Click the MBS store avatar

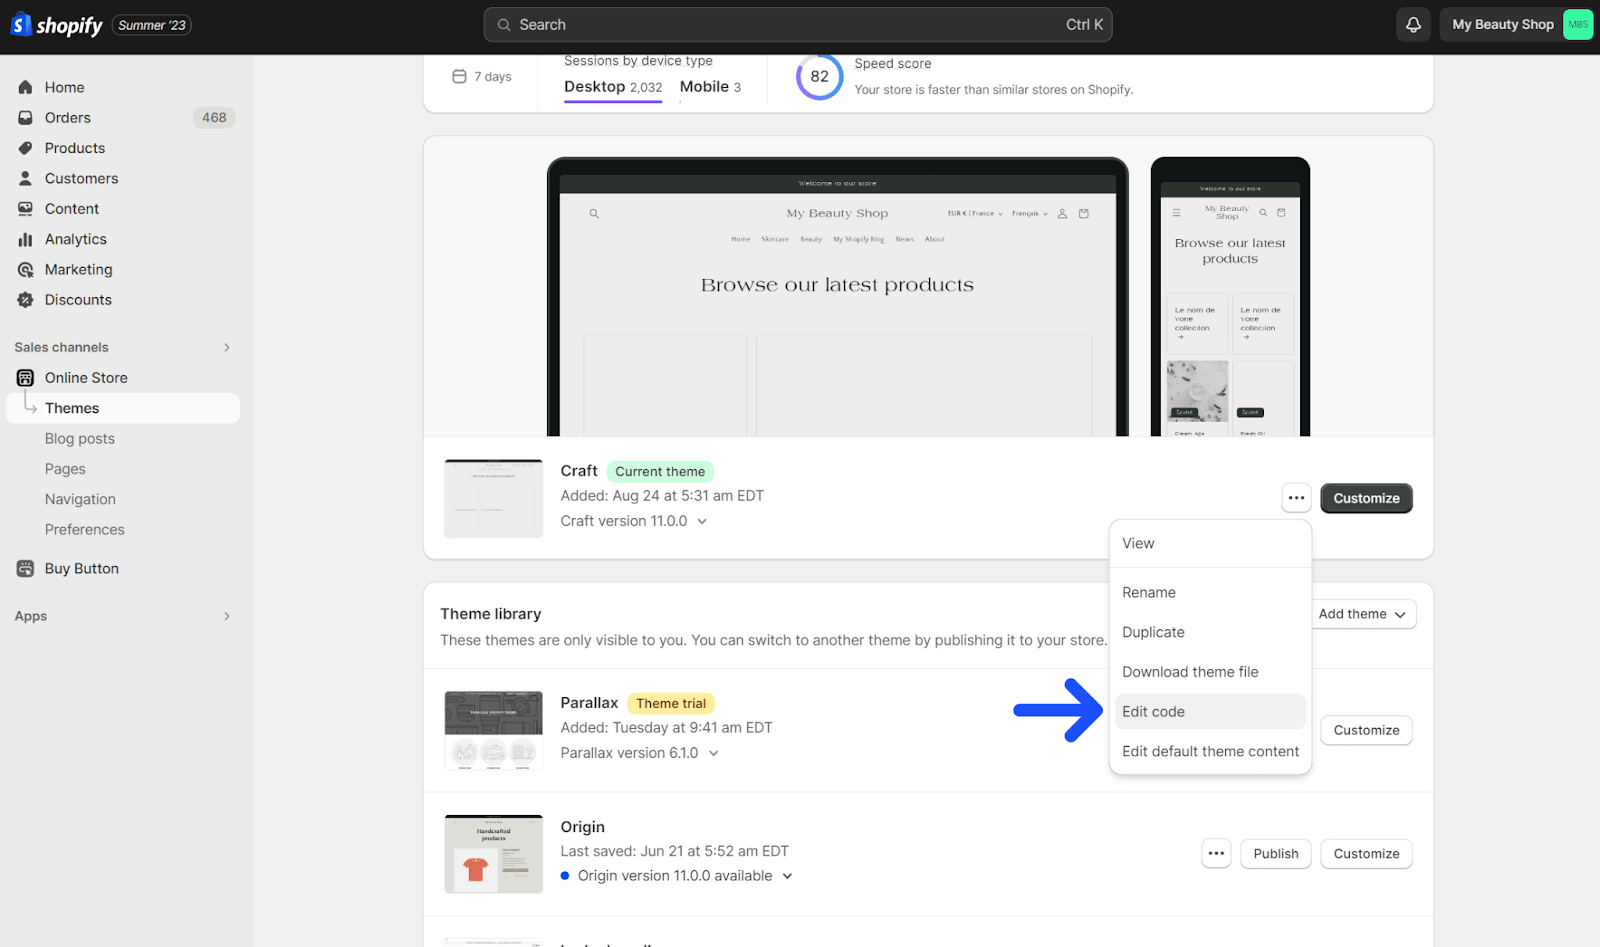[x=1578, y=25]
